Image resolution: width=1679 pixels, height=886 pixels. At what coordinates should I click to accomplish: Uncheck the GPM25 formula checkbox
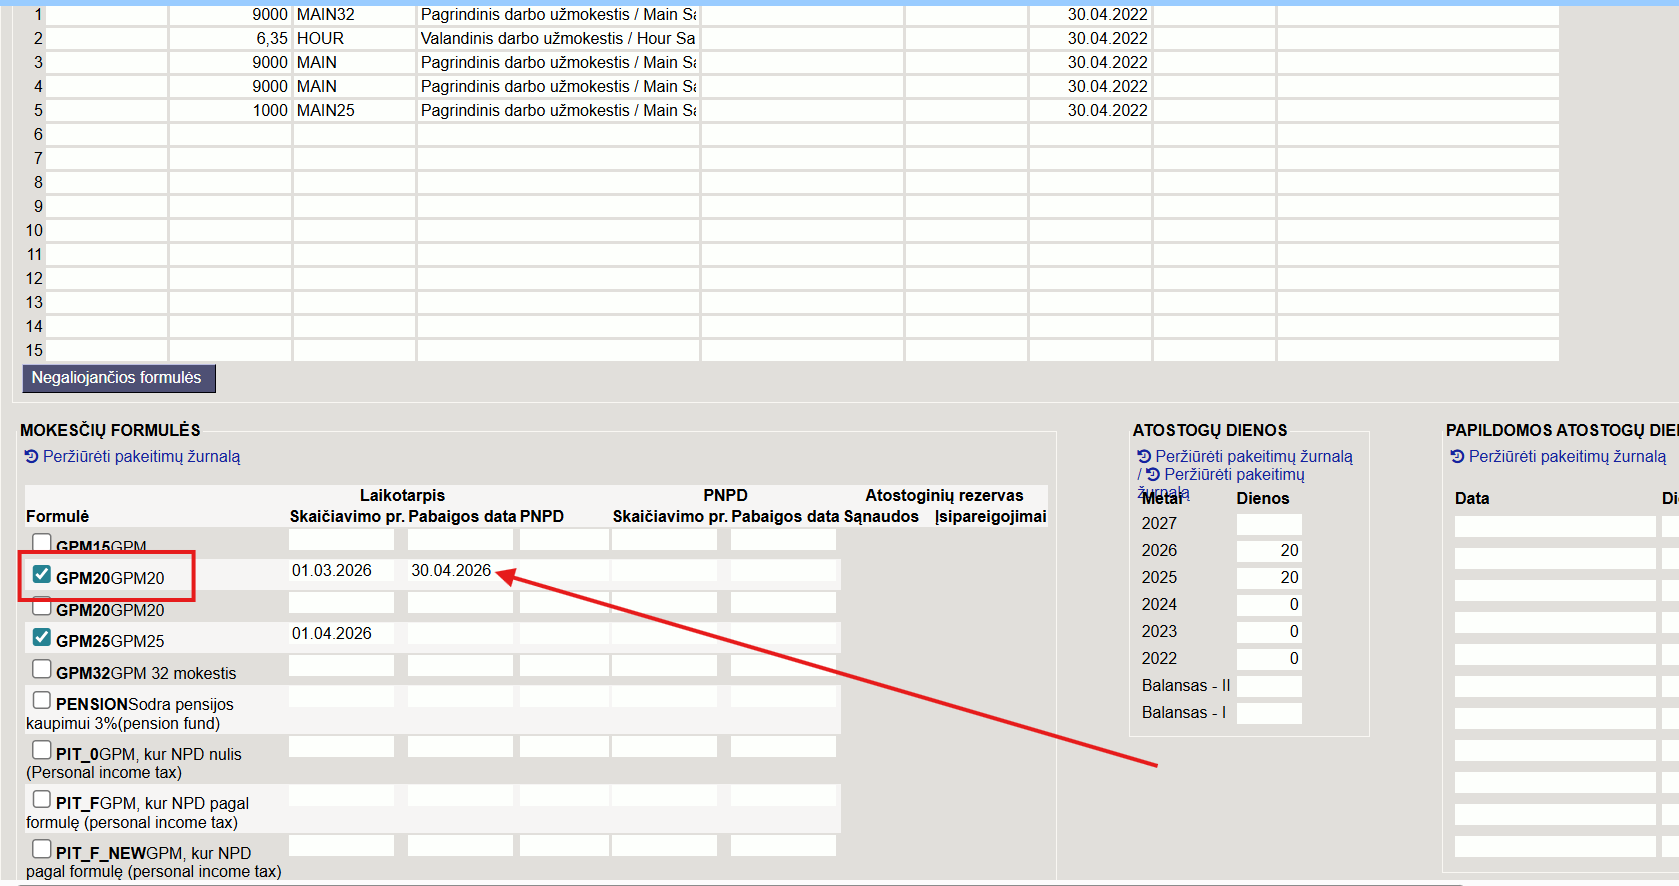coord(42,637)
